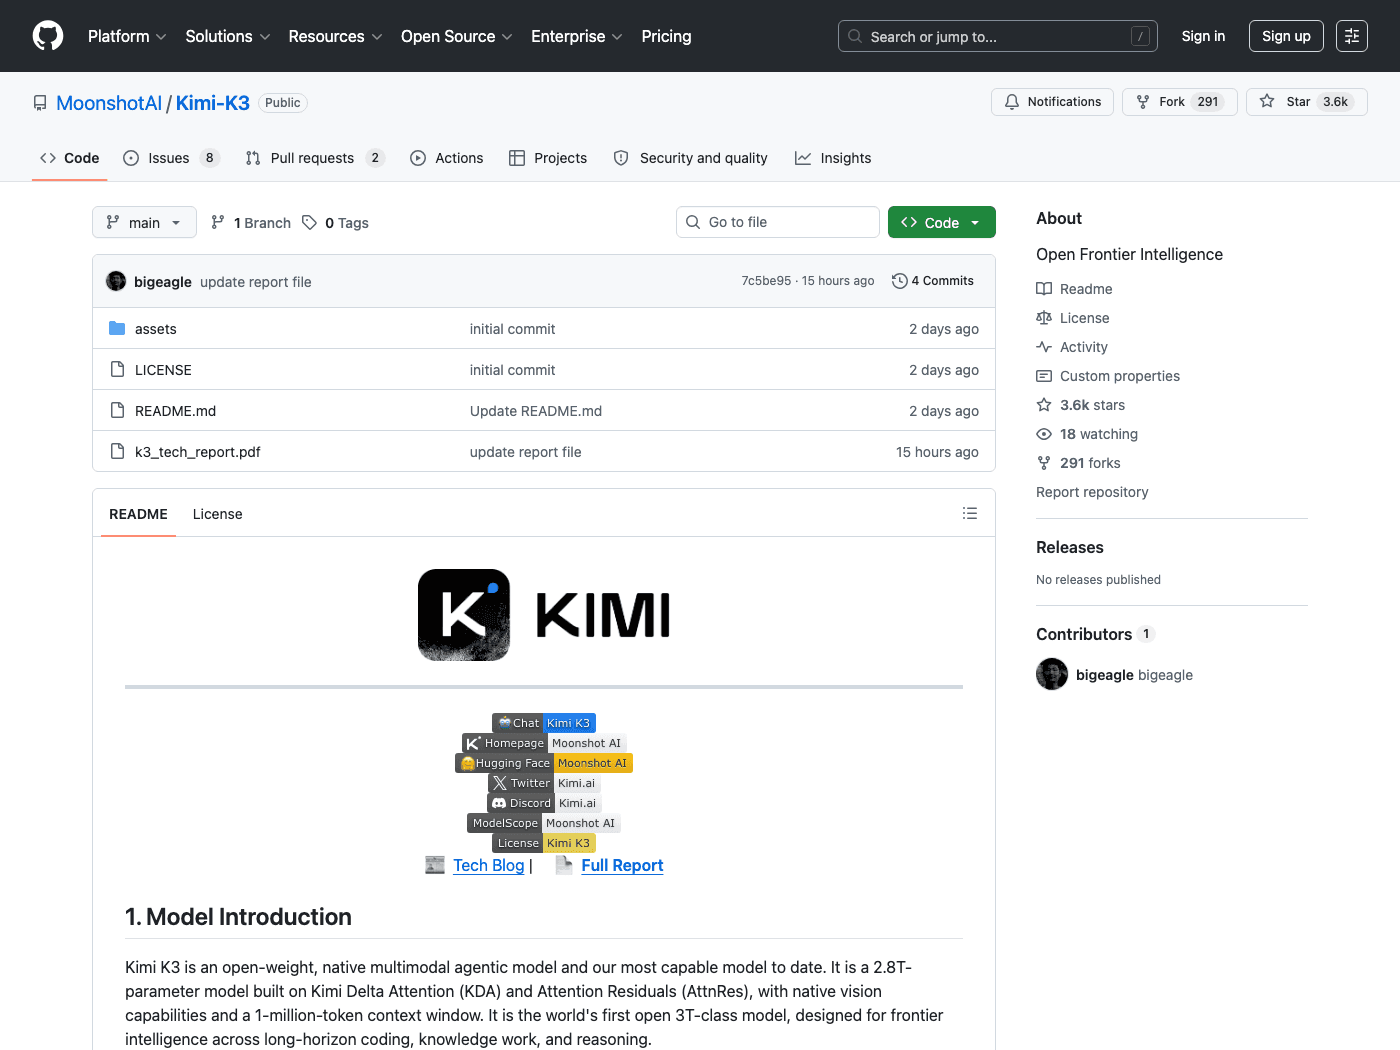Screen dimensions: 1400x1050
Task: Open the Tech Blog link
Action: [x=489, y=866]
